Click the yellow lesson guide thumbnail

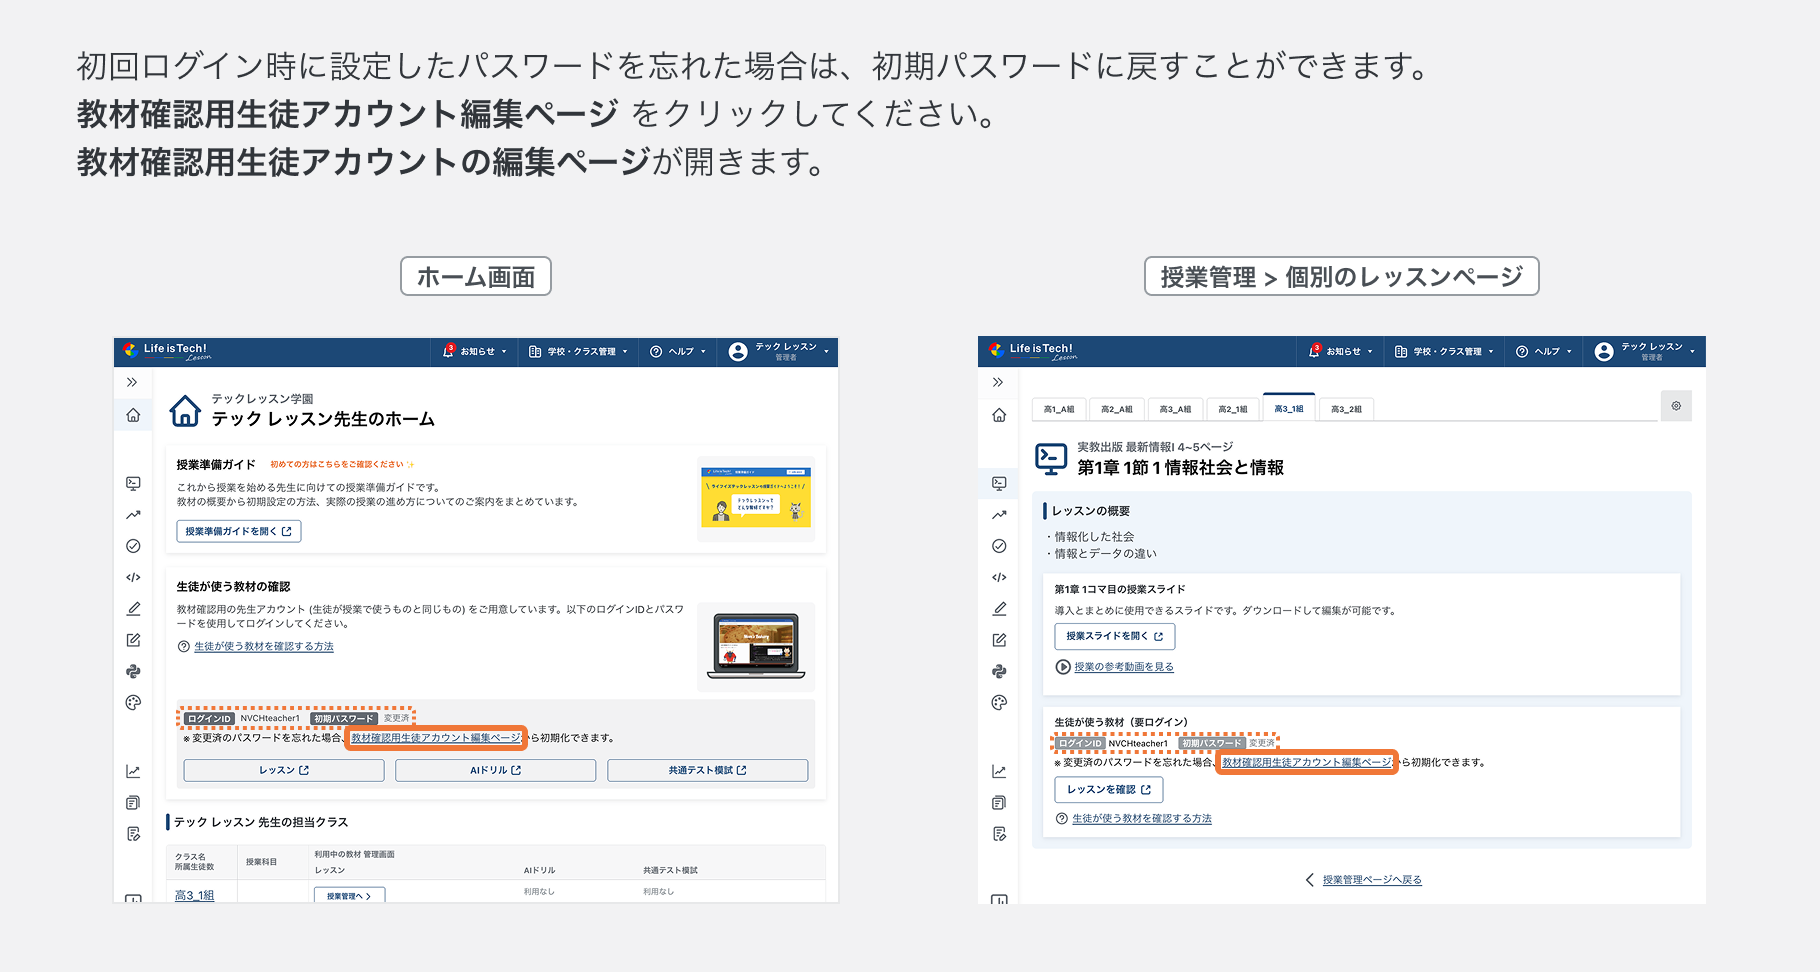[756, 497]
